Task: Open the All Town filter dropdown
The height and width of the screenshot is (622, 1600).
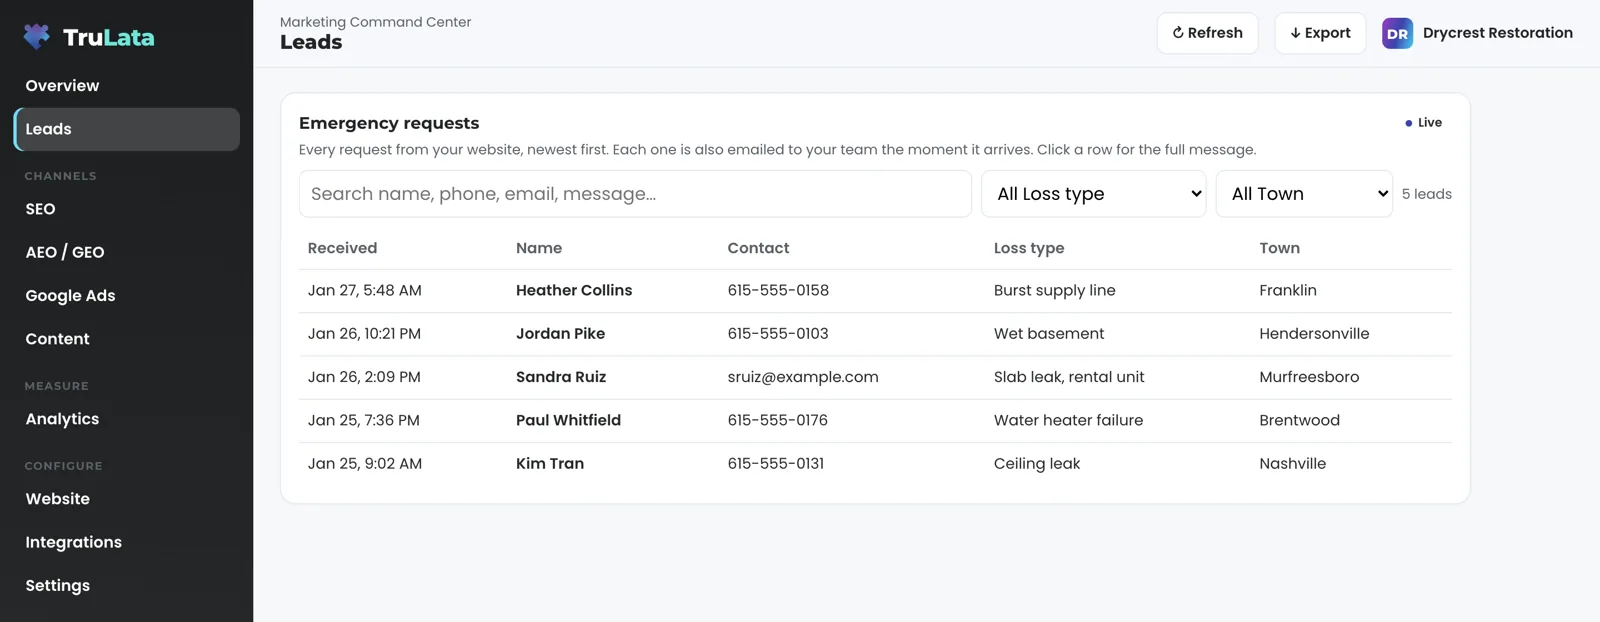Action: tap(1304, 194)
